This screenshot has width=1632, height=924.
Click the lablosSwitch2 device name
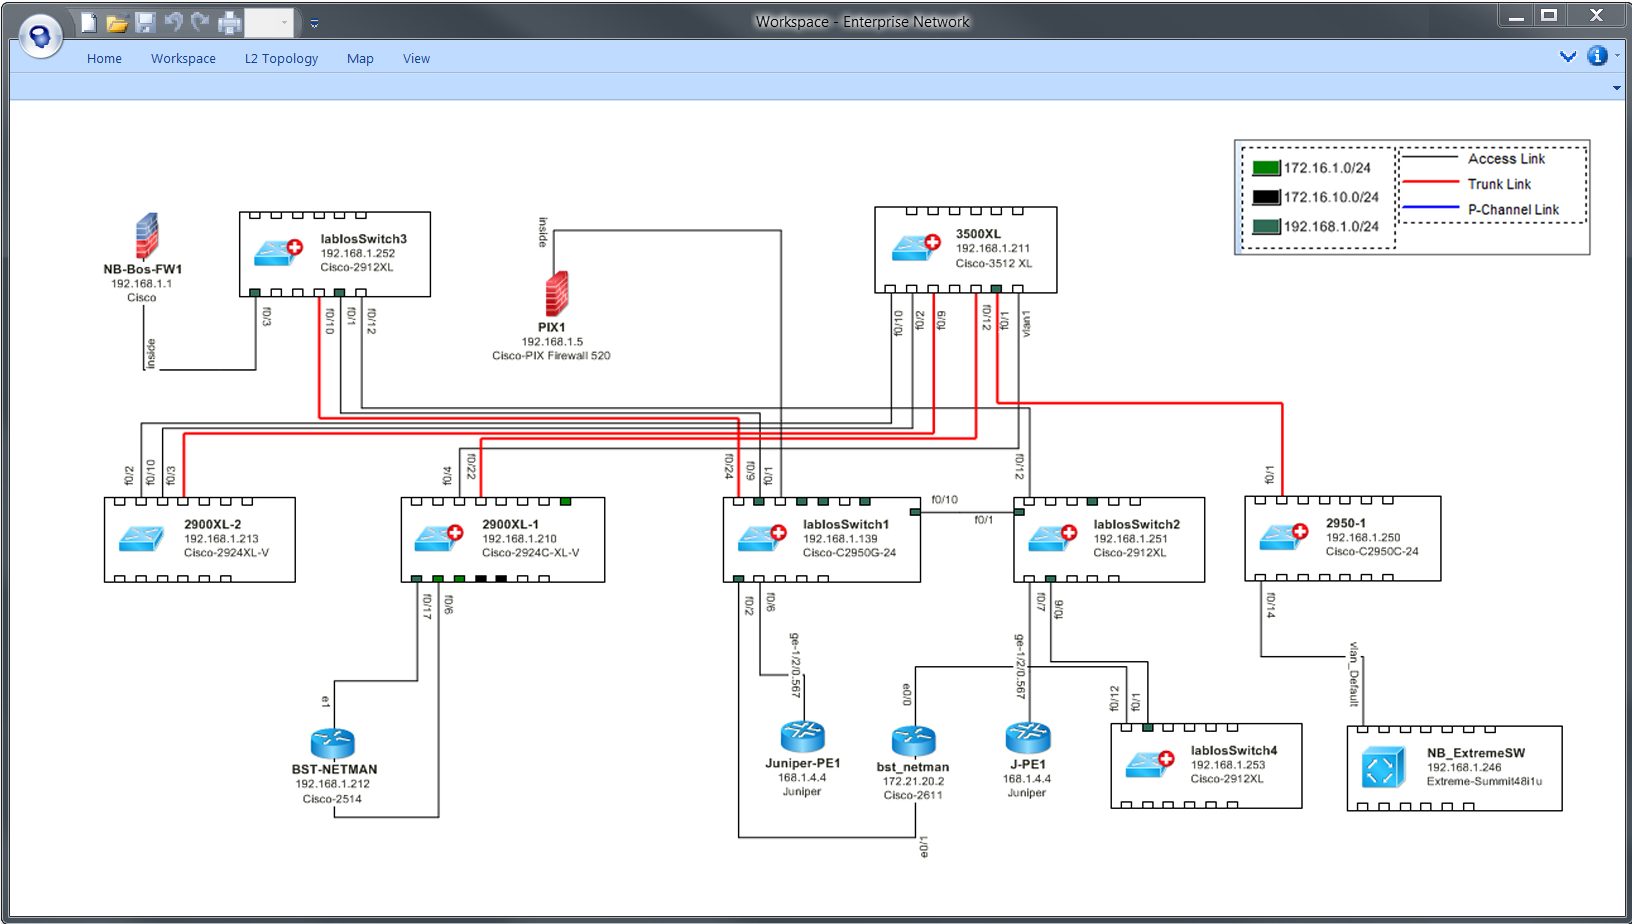tap(1136, 524)
